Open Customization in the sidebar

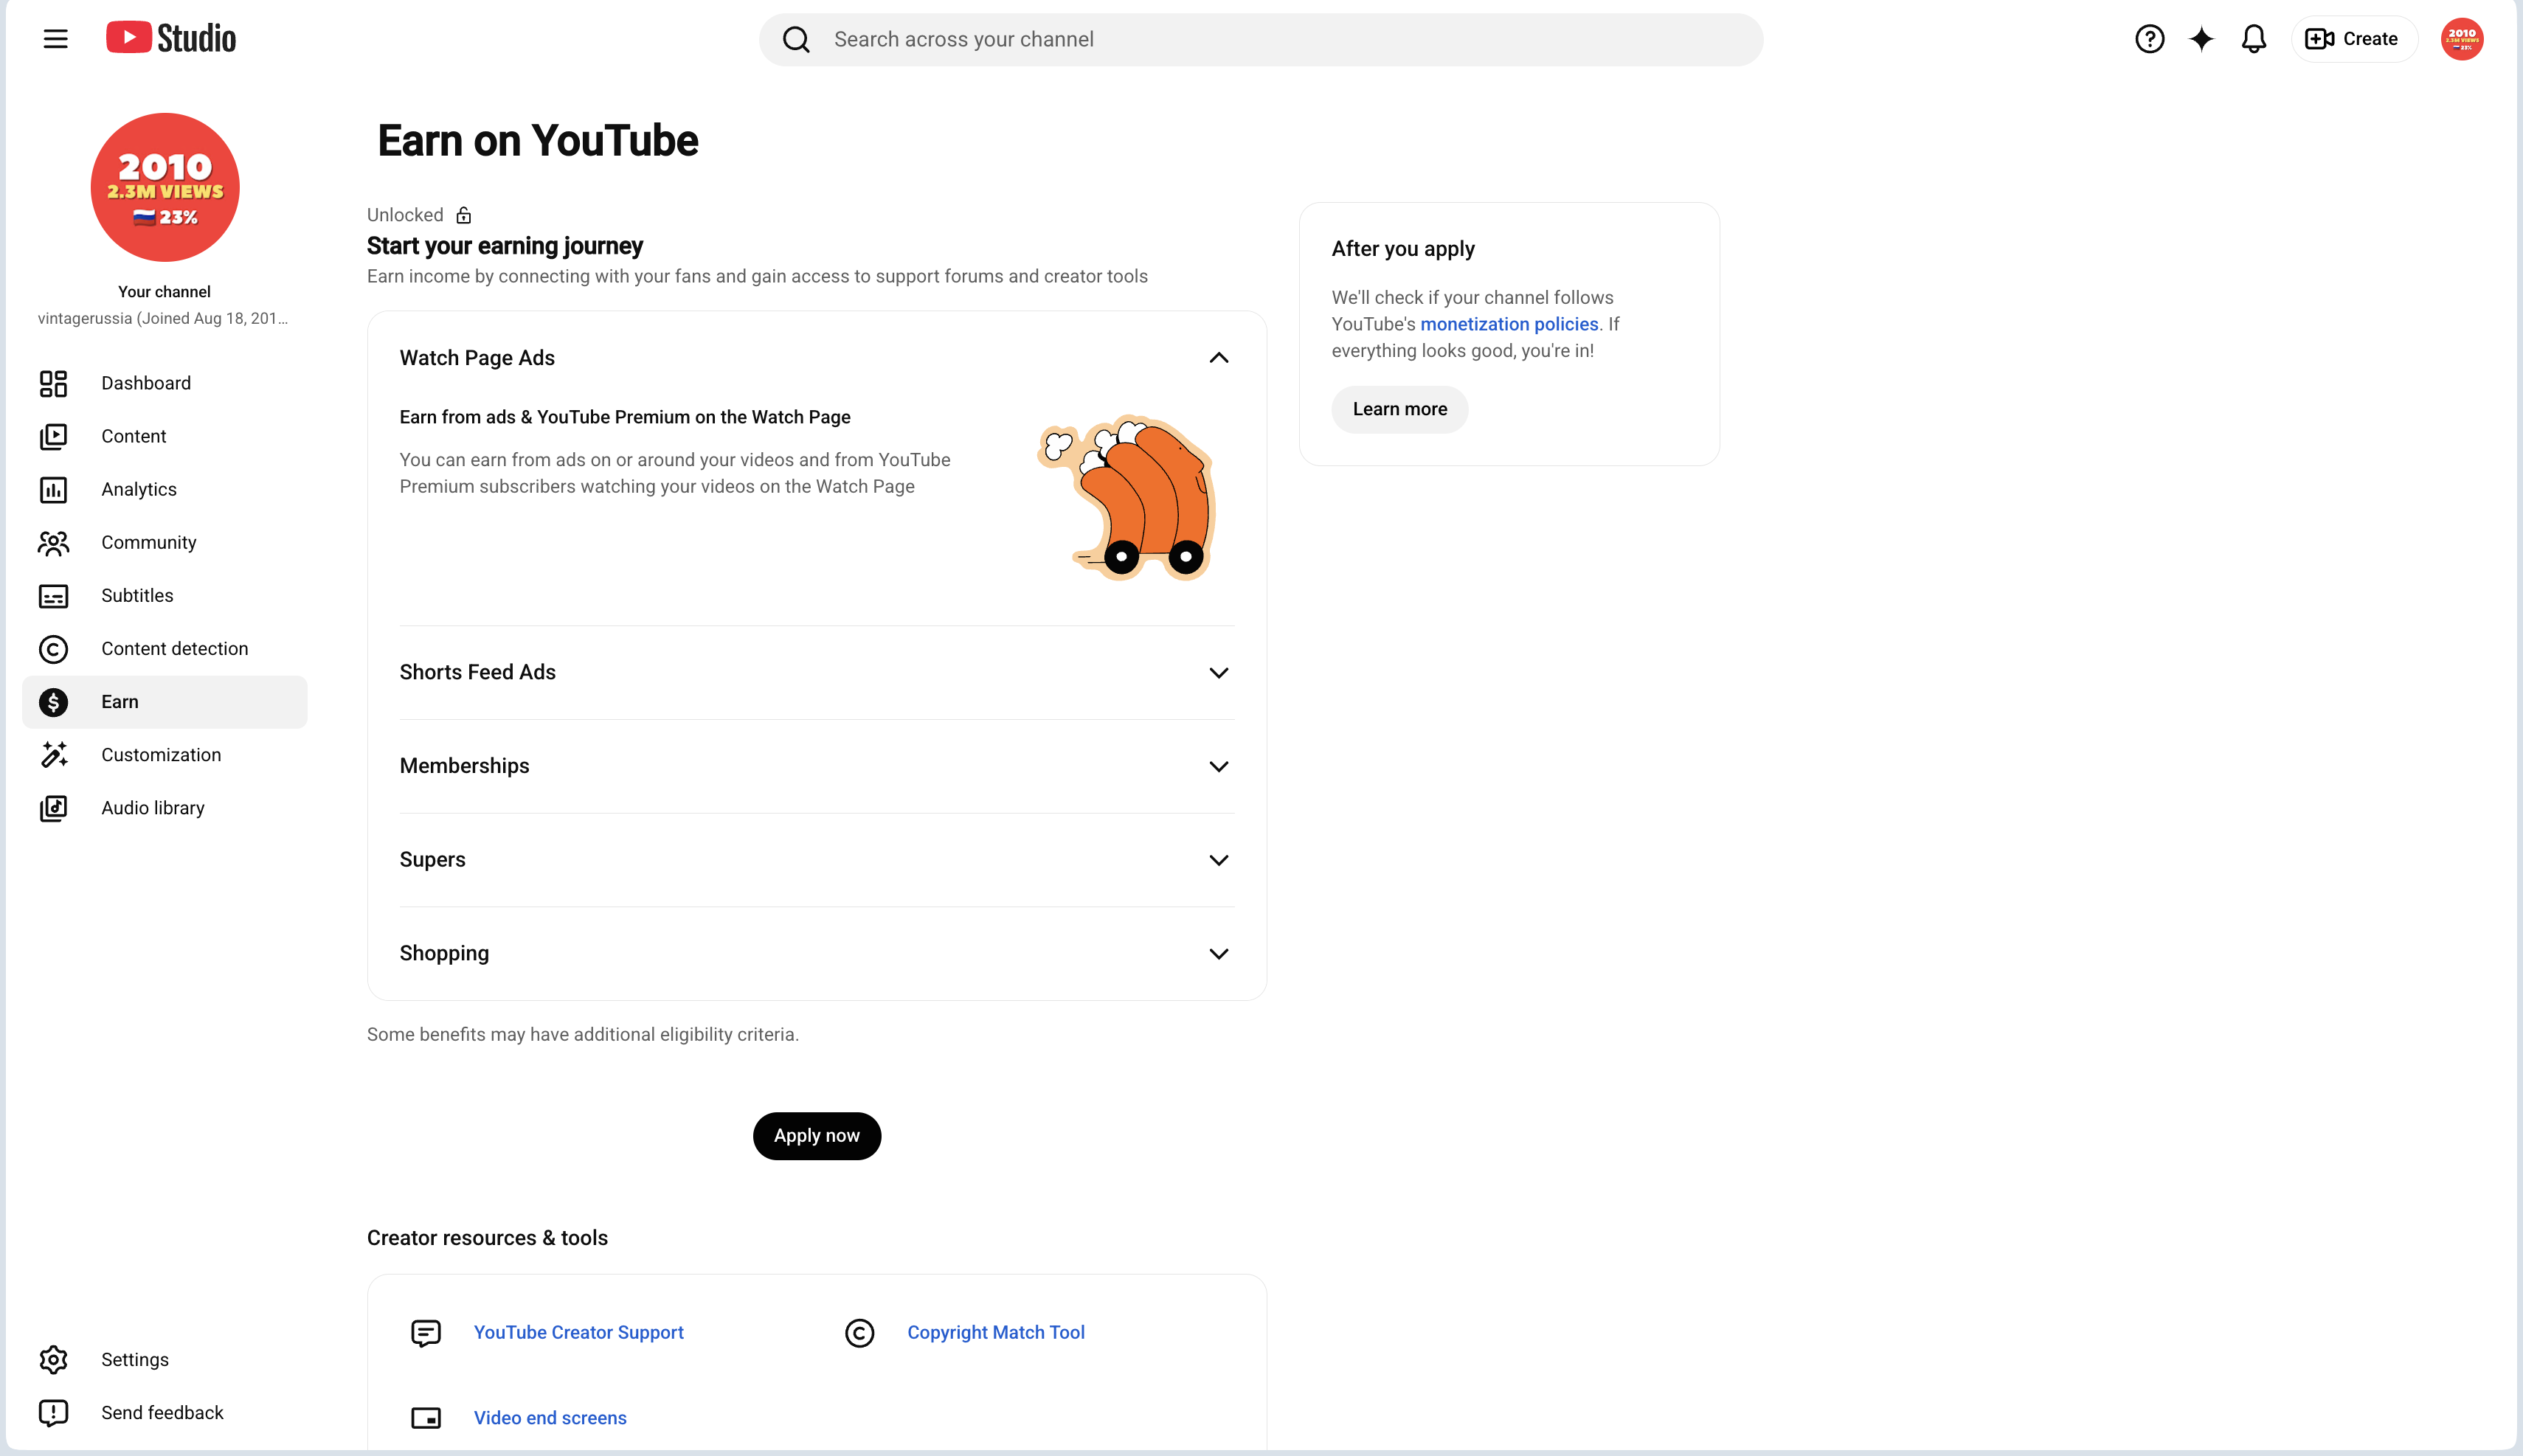tap(165, 755)
